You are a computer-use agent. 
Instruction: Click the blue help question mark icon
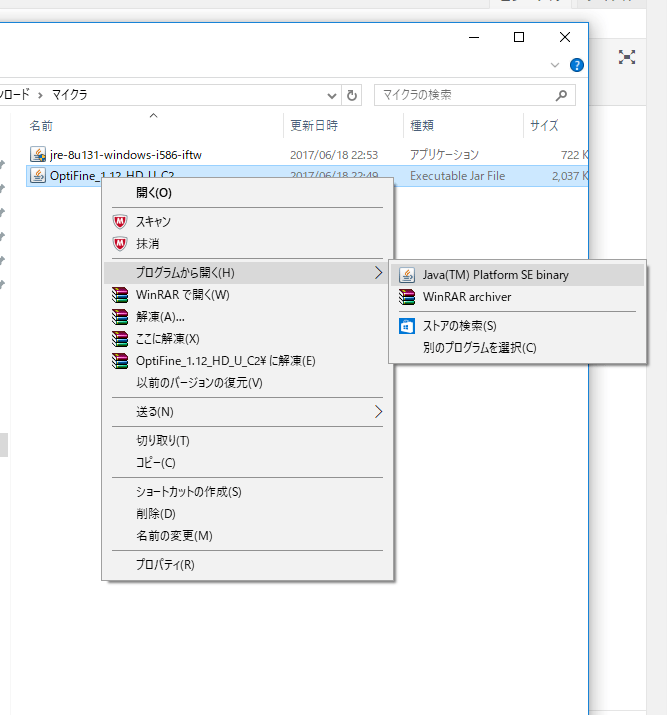(577, 65)
